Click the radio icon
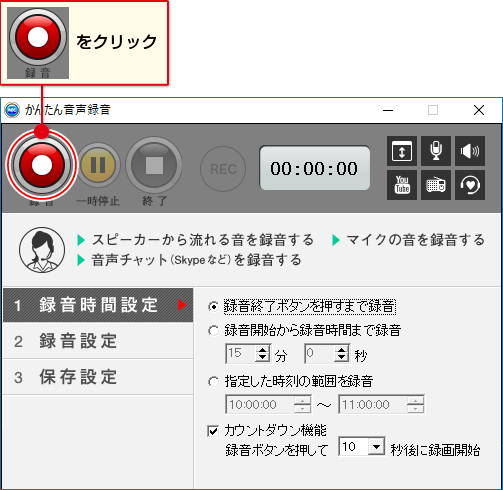Viewport: 503px width, 490px height. [436, 185]
